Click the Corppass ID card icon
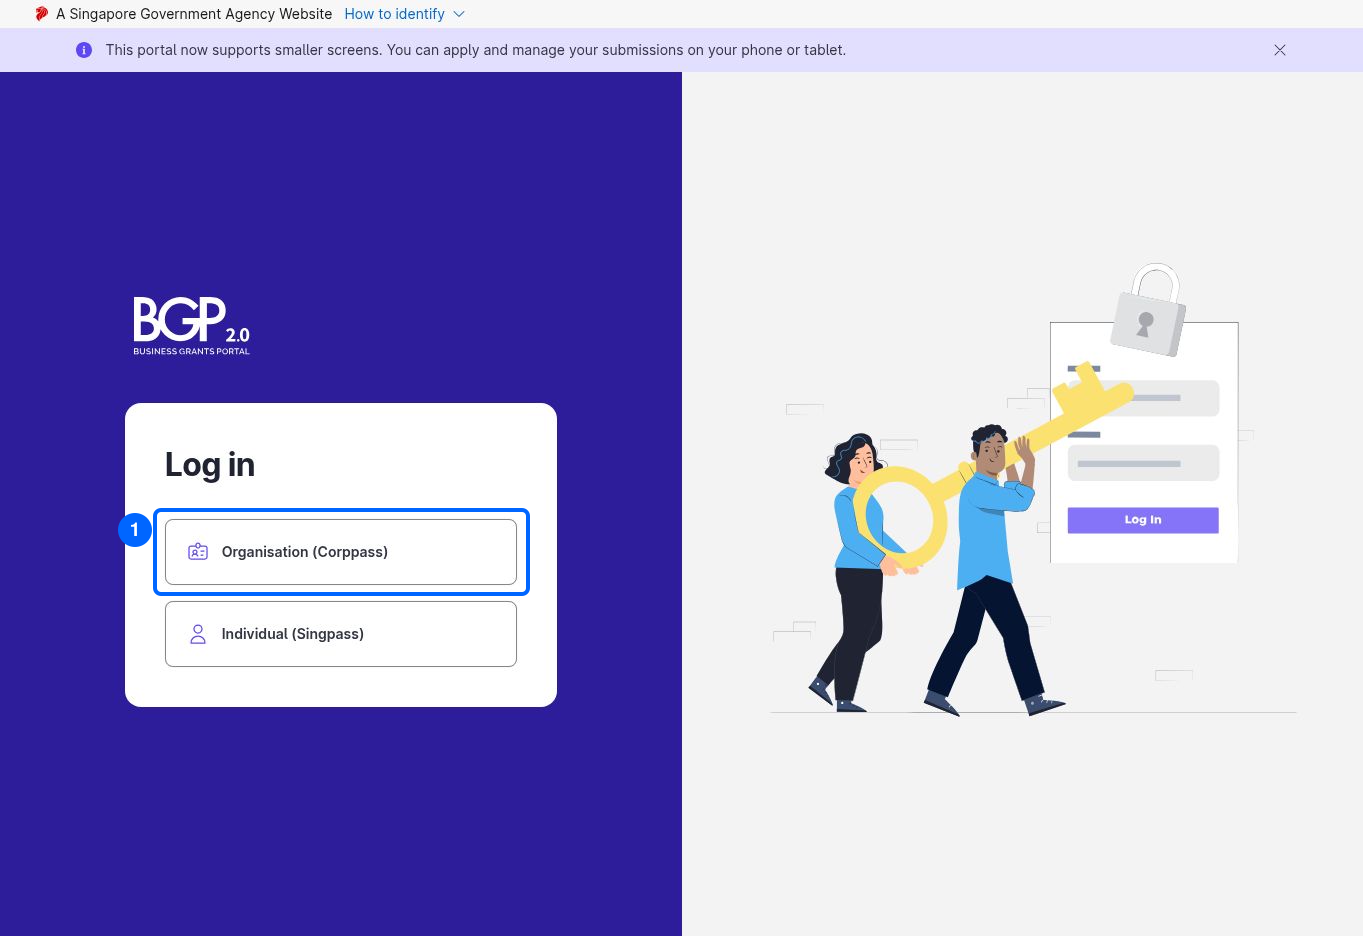Screen dimensions: 1363x936 point(198,552)
